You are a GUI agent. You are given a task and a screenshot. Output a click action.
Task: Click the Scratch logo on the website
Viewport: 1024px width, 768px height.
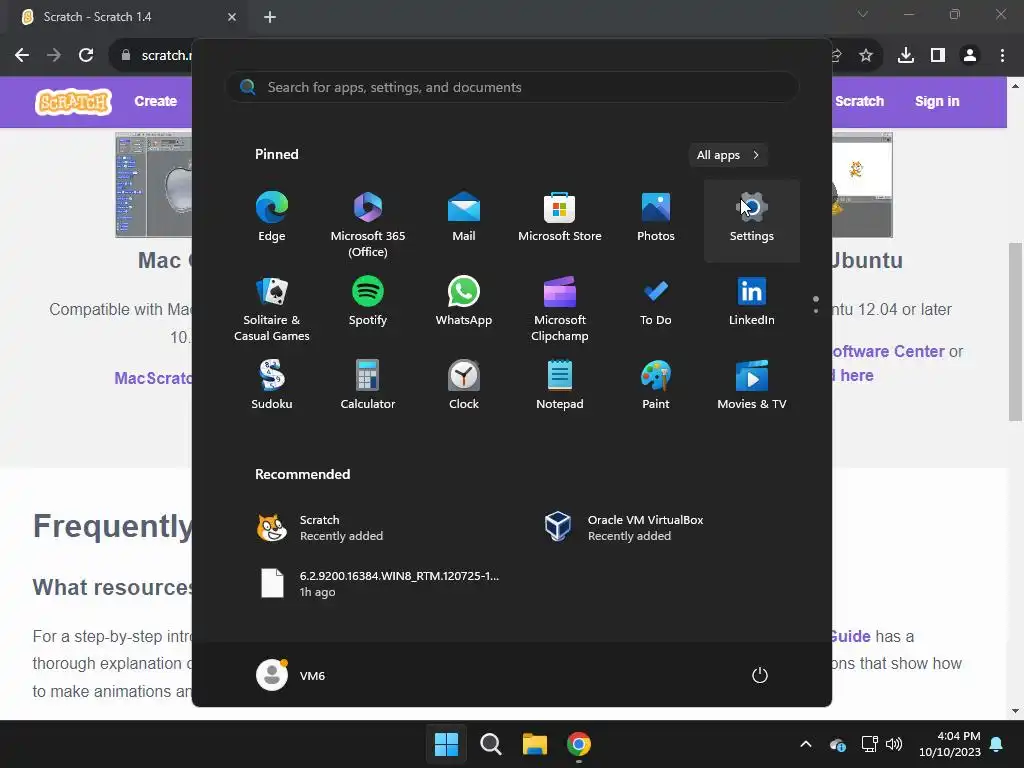pos(73,102)
